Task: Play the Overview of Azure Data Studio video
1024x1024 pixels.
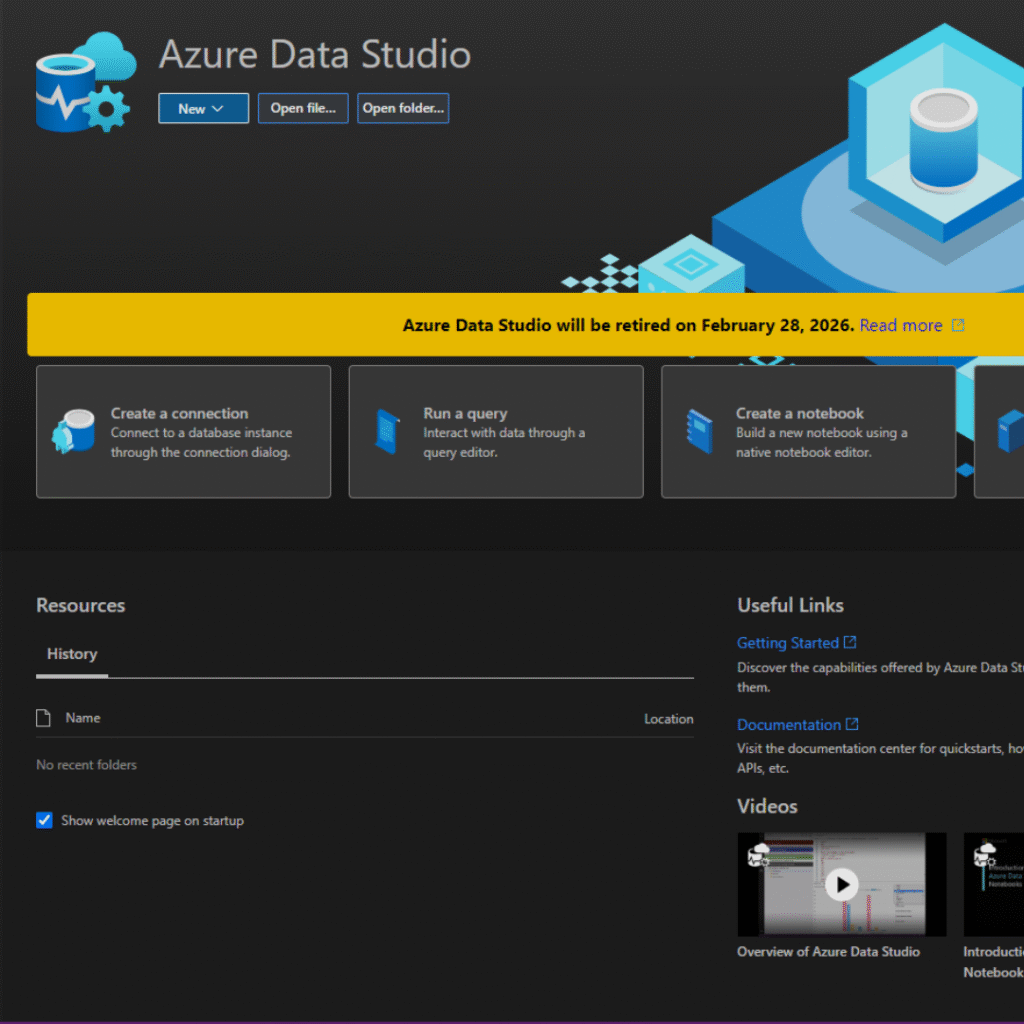Action: 842,884
